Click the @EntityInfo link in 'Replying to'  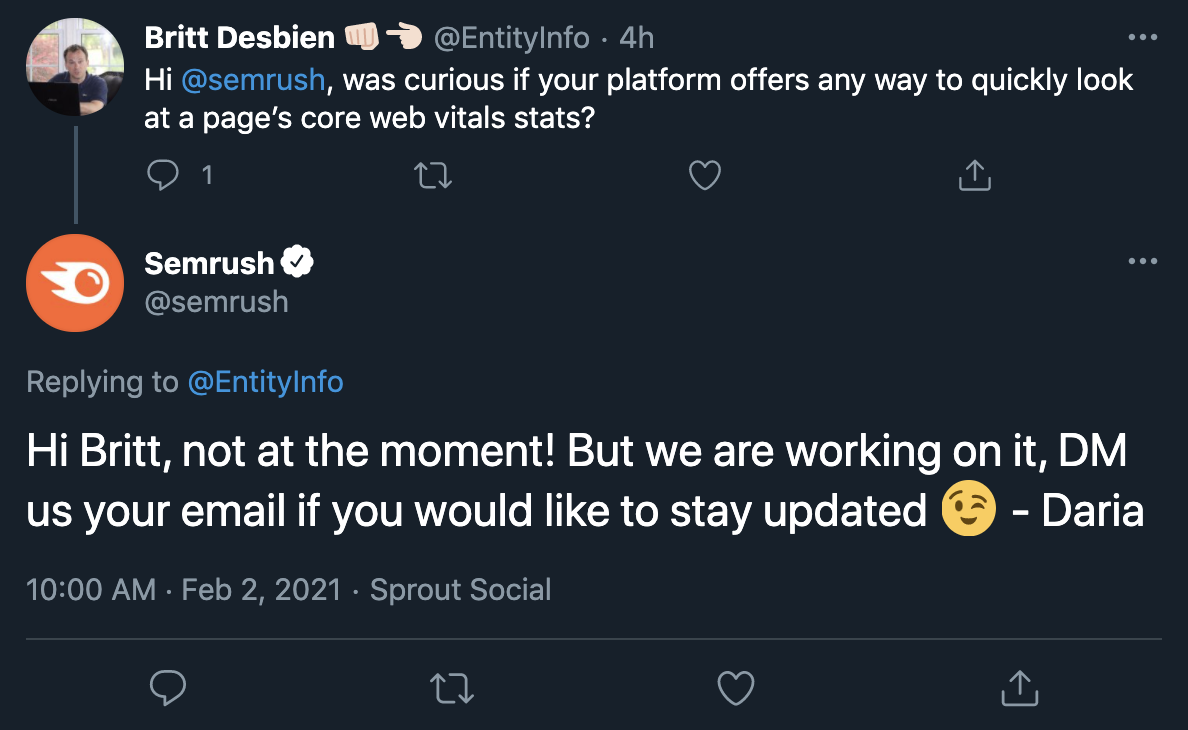(x=266, y=382)
